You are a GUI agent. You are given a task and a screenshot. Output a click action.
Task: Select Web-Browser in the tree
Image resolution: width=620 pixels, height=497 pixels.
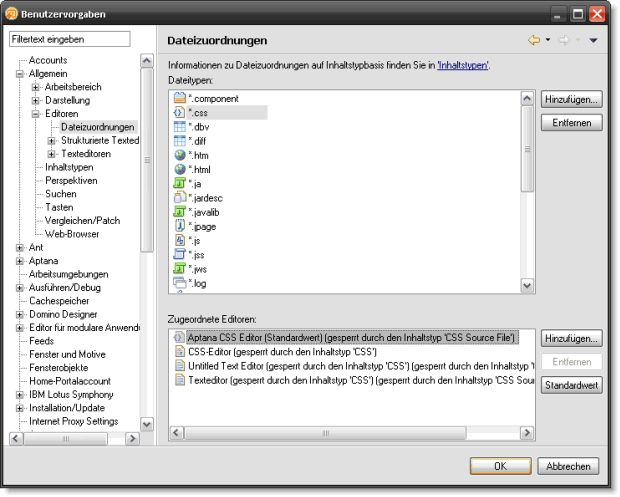click(x=72, y=234)
